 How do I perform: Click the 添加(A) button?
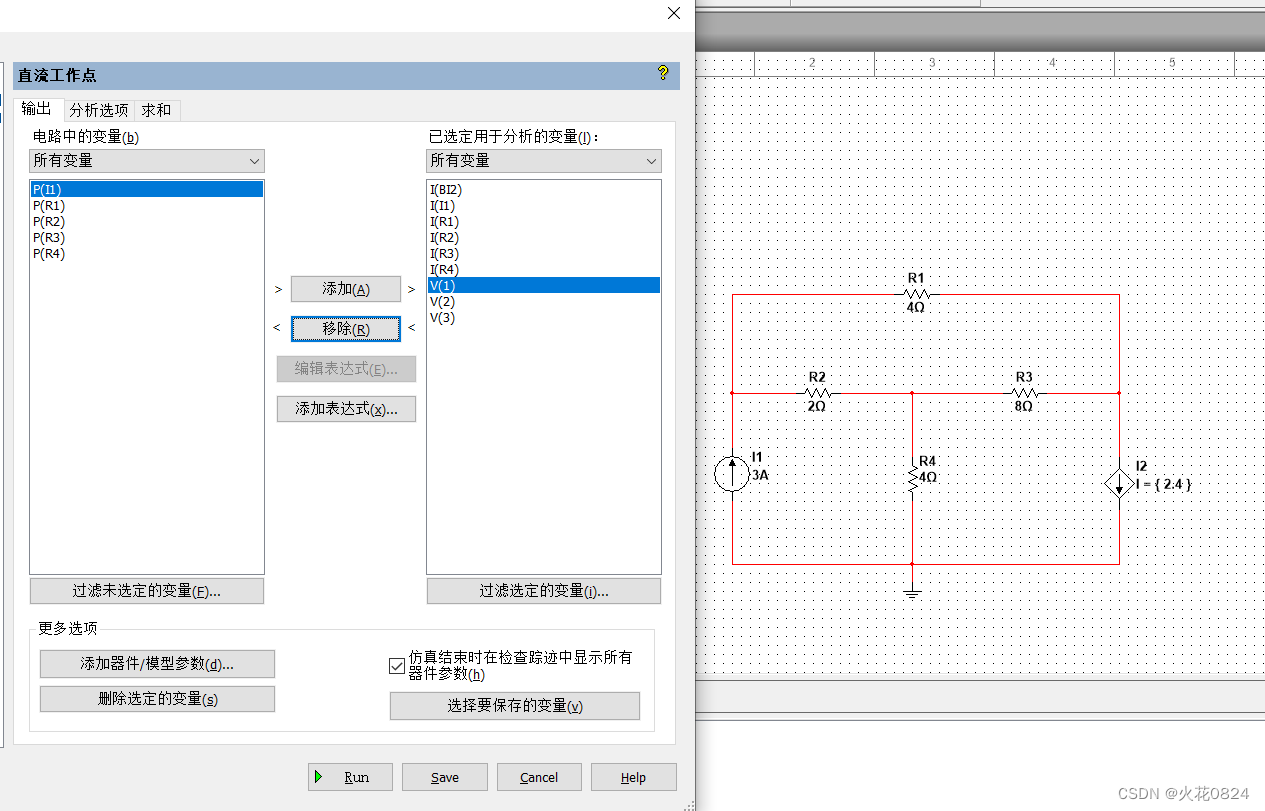pos(346,289)
